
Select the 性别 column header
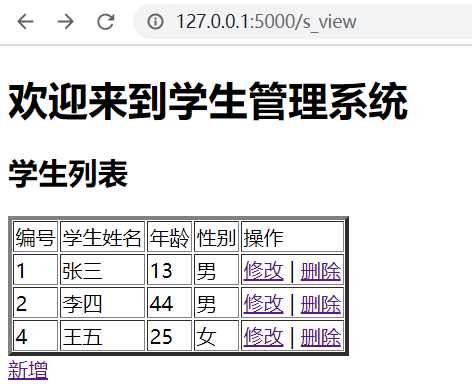(216, 237)
